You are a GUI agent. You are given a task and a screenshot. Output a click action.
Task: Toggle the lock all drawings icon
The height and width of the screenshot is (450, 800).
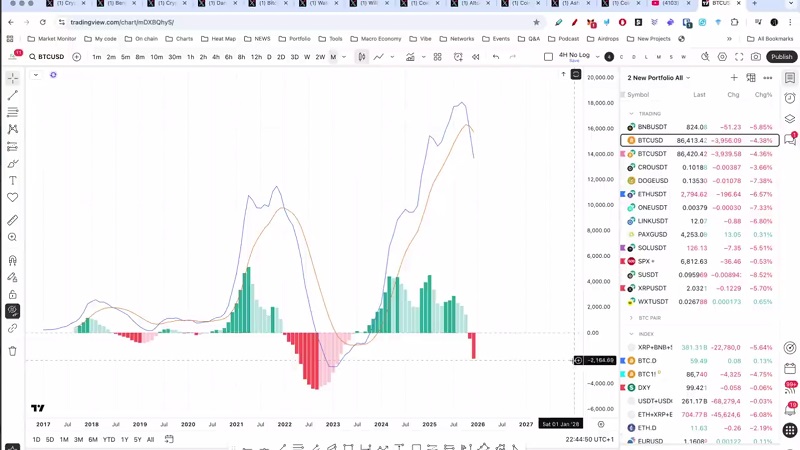(13, 295)
